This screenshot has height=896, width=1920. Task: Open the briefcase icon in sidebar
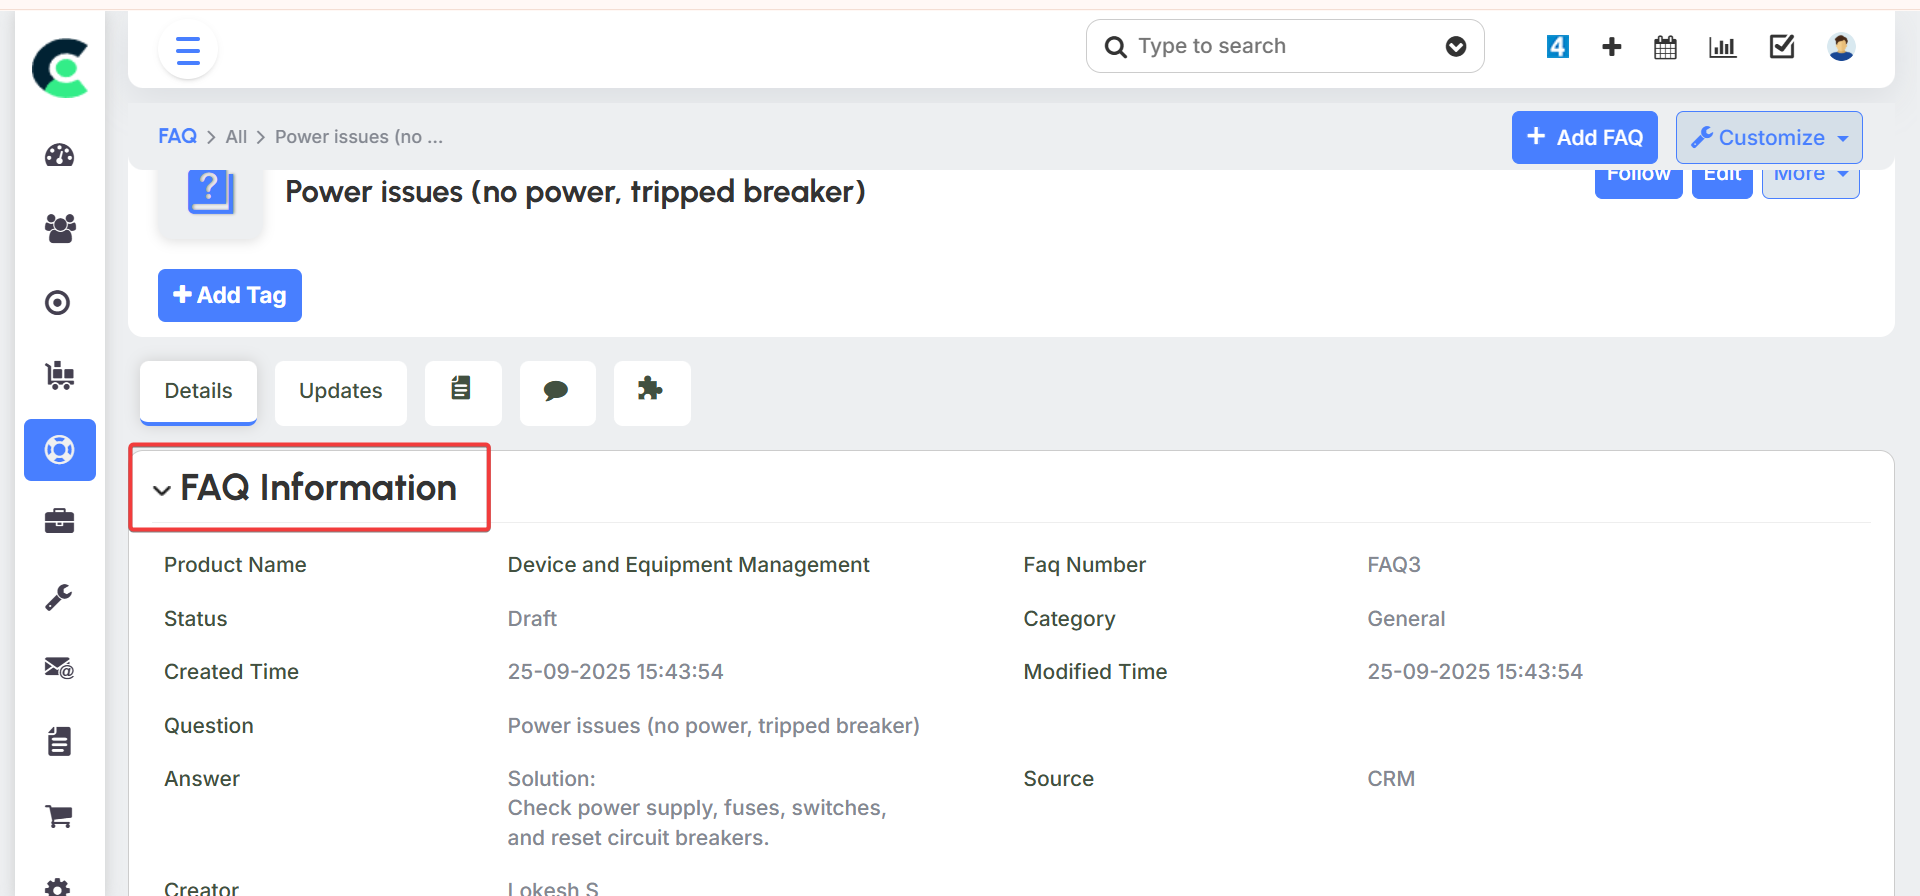[x=60, y=521]
